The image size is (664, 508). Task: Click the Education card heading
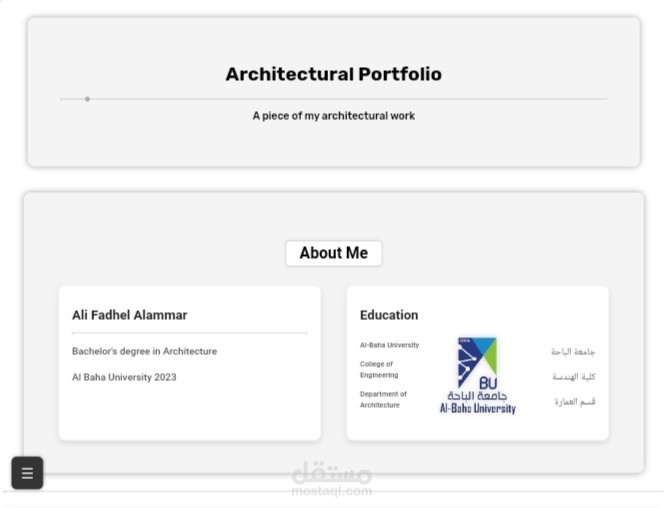pyautogui.click(x=389, y=315)
